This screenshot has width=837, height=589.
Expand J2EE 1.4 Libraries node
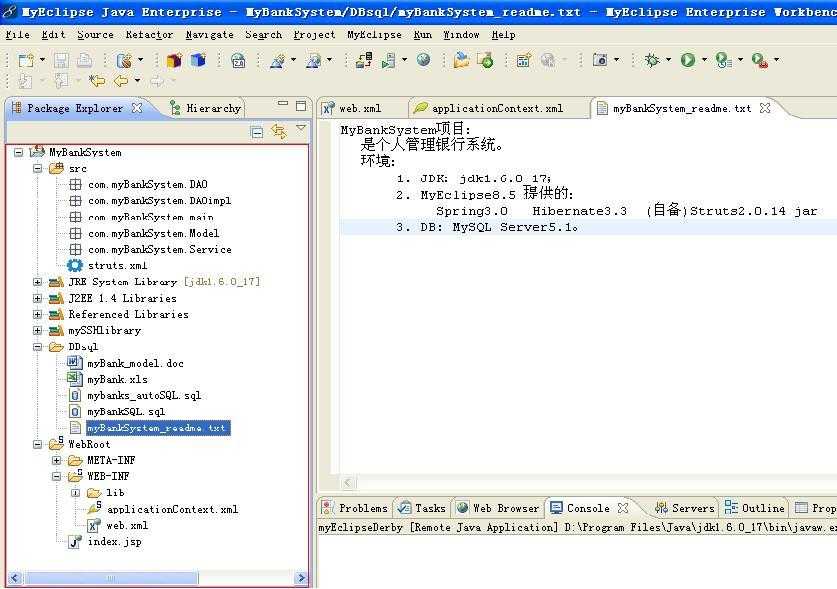tap(37, 299)
